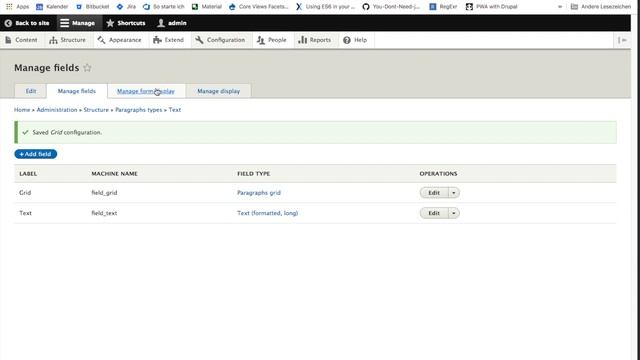Open the admin user menu

[x=172, y=23]
